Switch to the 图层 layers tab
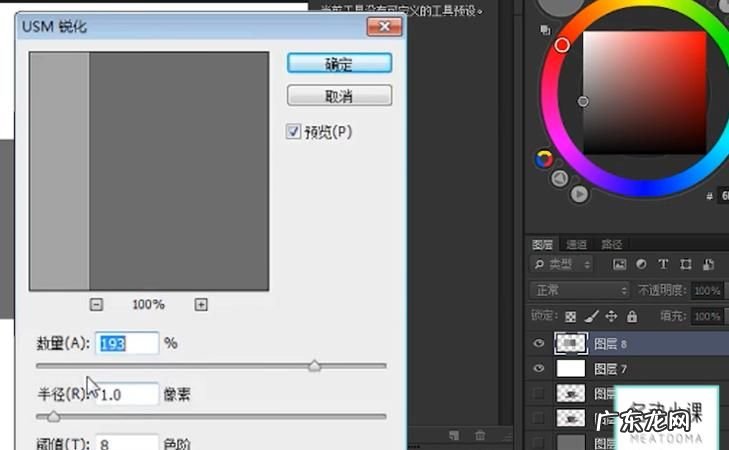 (x=542, y=244)
